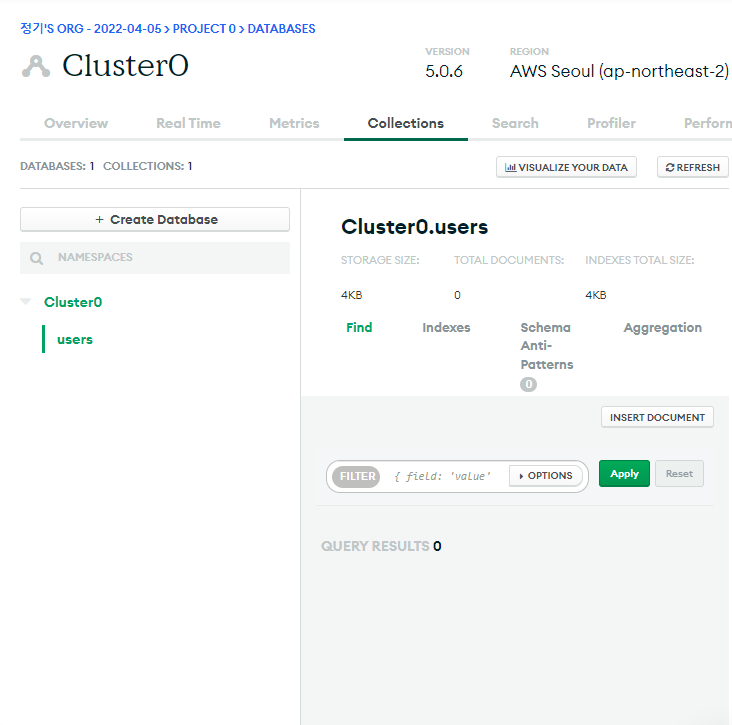The image size is (732, 725).
Task: Click the QUERY RESULTS 0 label
Action: 381,546
